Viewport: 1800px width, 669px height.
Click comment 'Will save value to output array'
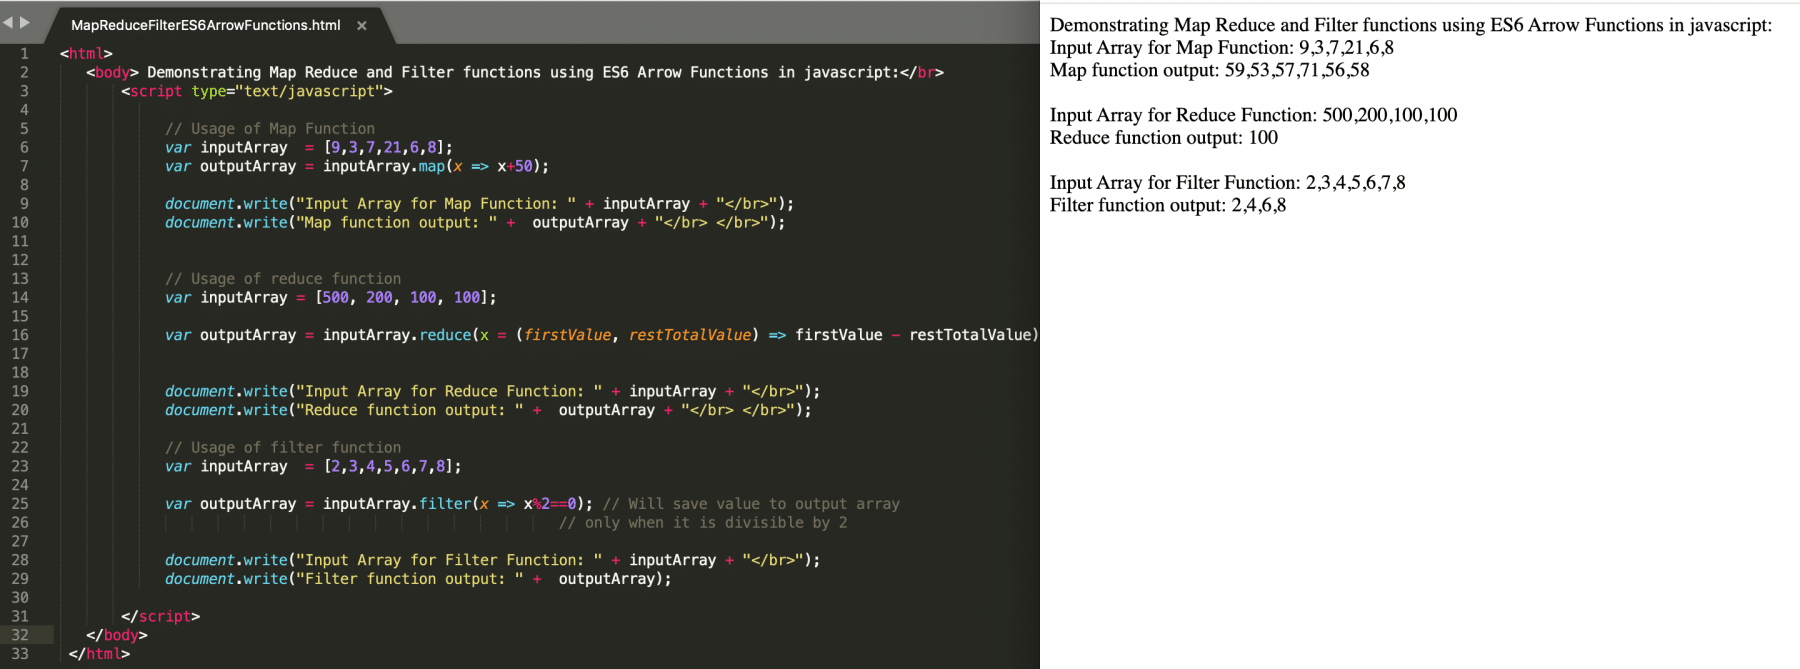pyautogui.click(x=751, y=504)
